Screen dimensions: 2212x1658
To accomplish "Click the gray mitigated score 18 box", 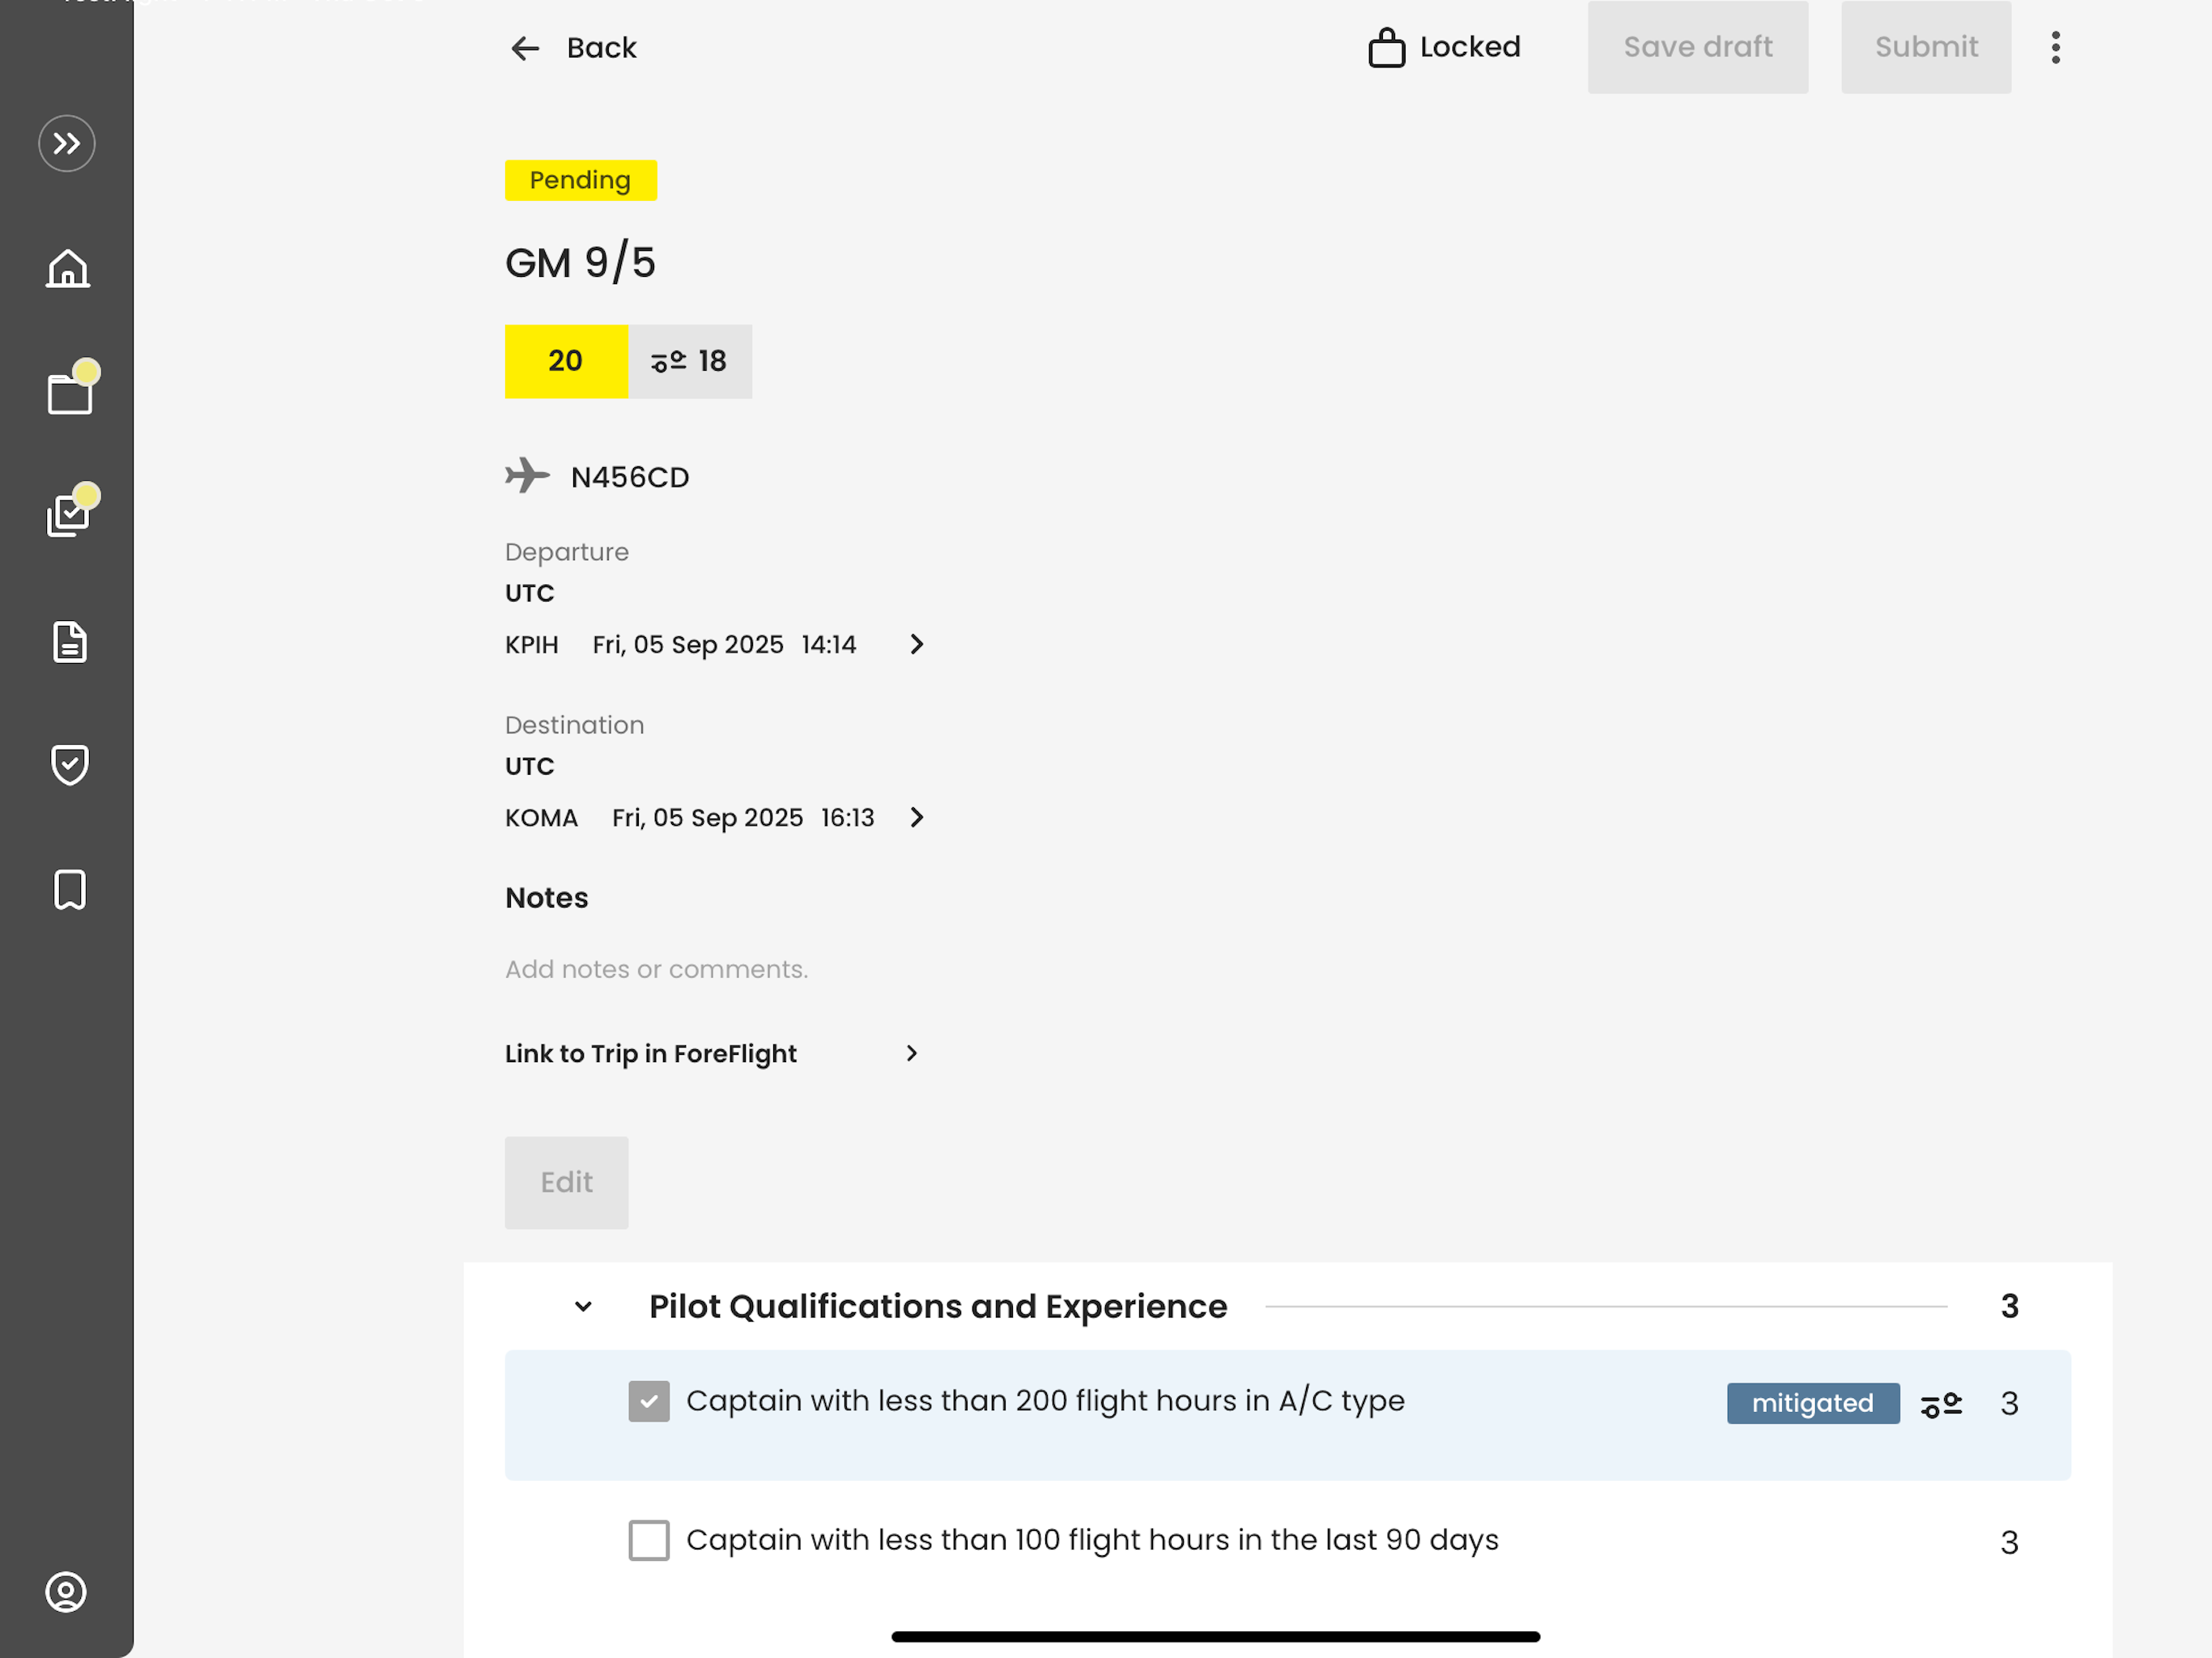I will [x=690, y=361].
